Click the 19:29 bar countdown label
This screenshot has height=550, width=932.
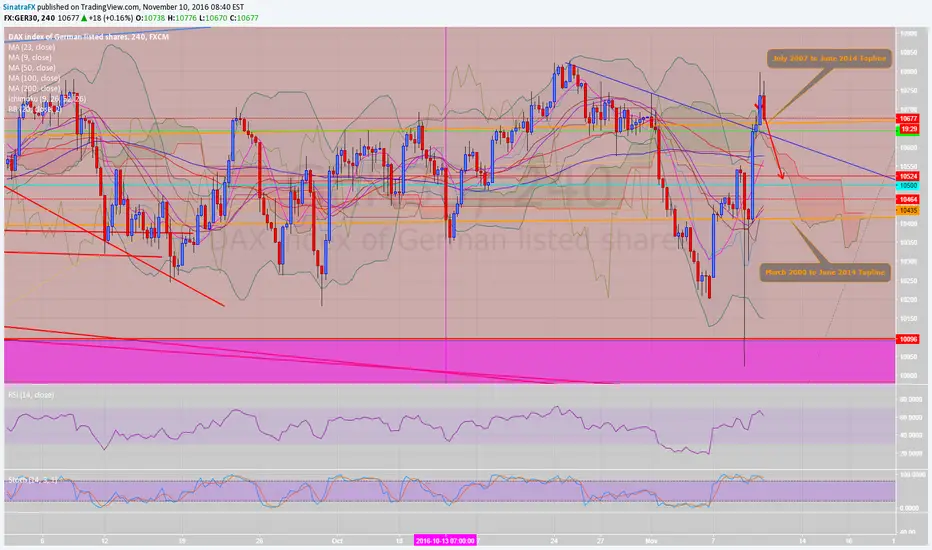tap(908, 129)
